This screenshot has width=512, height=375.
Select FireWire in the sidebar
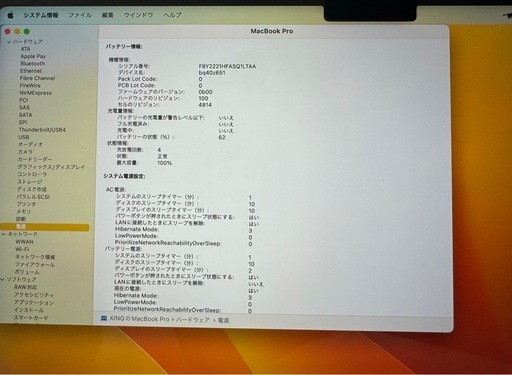click(x=30, y=85)
